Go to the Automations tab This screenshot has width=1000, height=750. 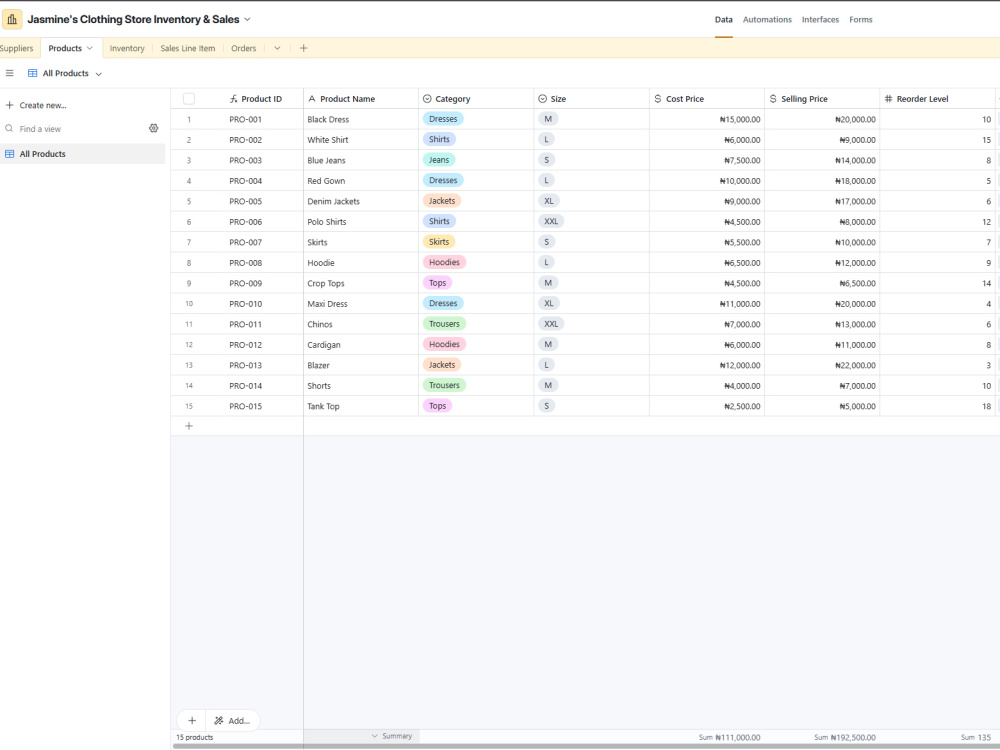click(767, 20)
